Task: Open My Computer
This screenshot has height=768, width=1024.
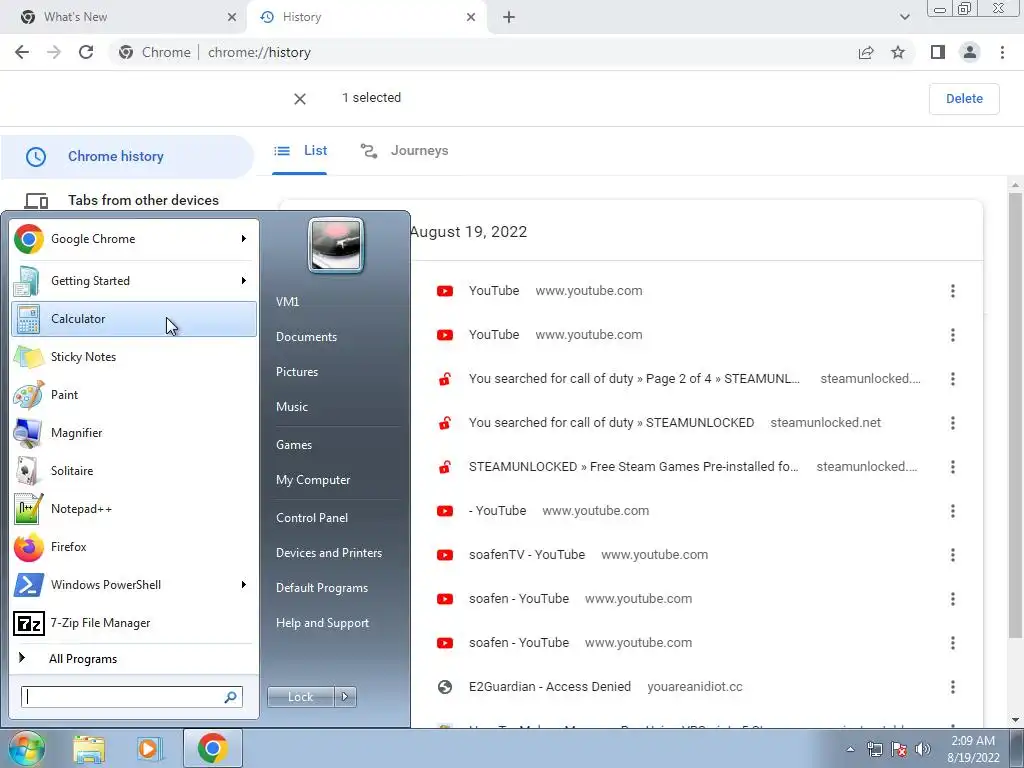Action: [x=313, y=480]
